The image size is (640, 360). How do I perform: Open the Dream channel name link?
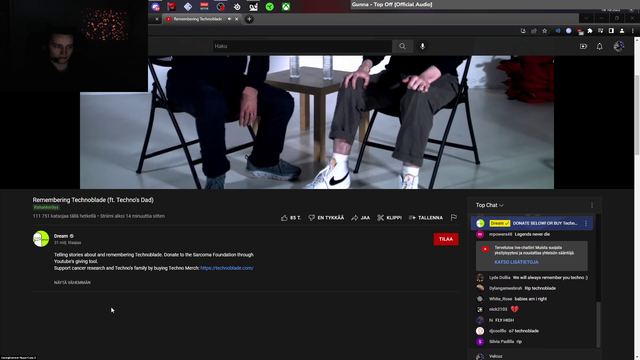pos(61,236)
